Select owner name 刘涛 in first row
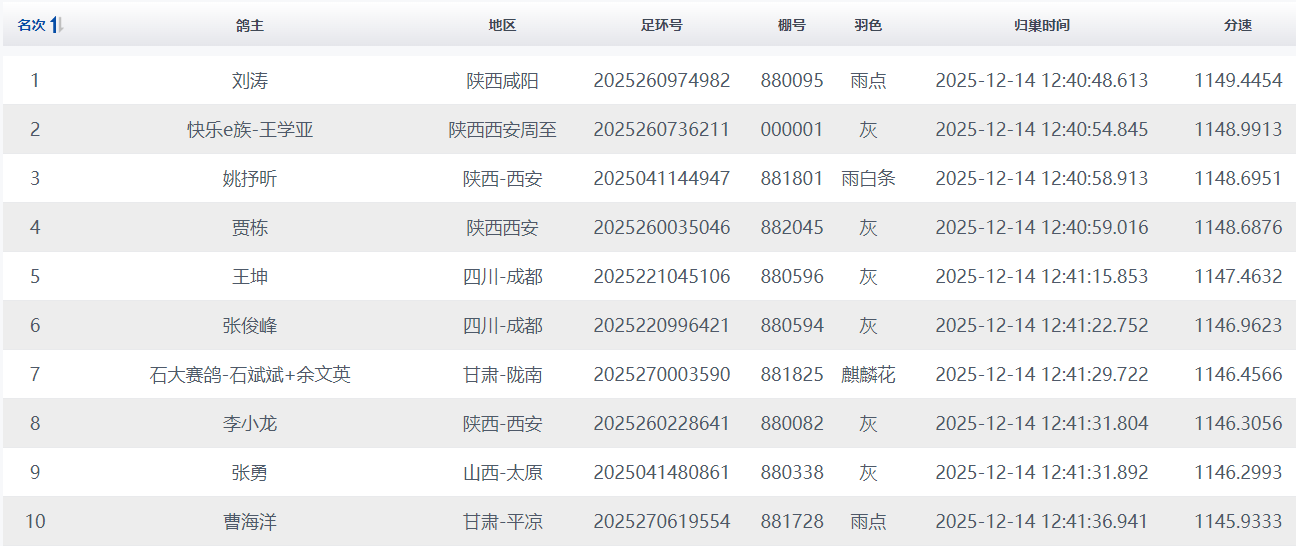The height and width of the screenshot is (546, 1296). pyautogui.click(x=250, y=81)
